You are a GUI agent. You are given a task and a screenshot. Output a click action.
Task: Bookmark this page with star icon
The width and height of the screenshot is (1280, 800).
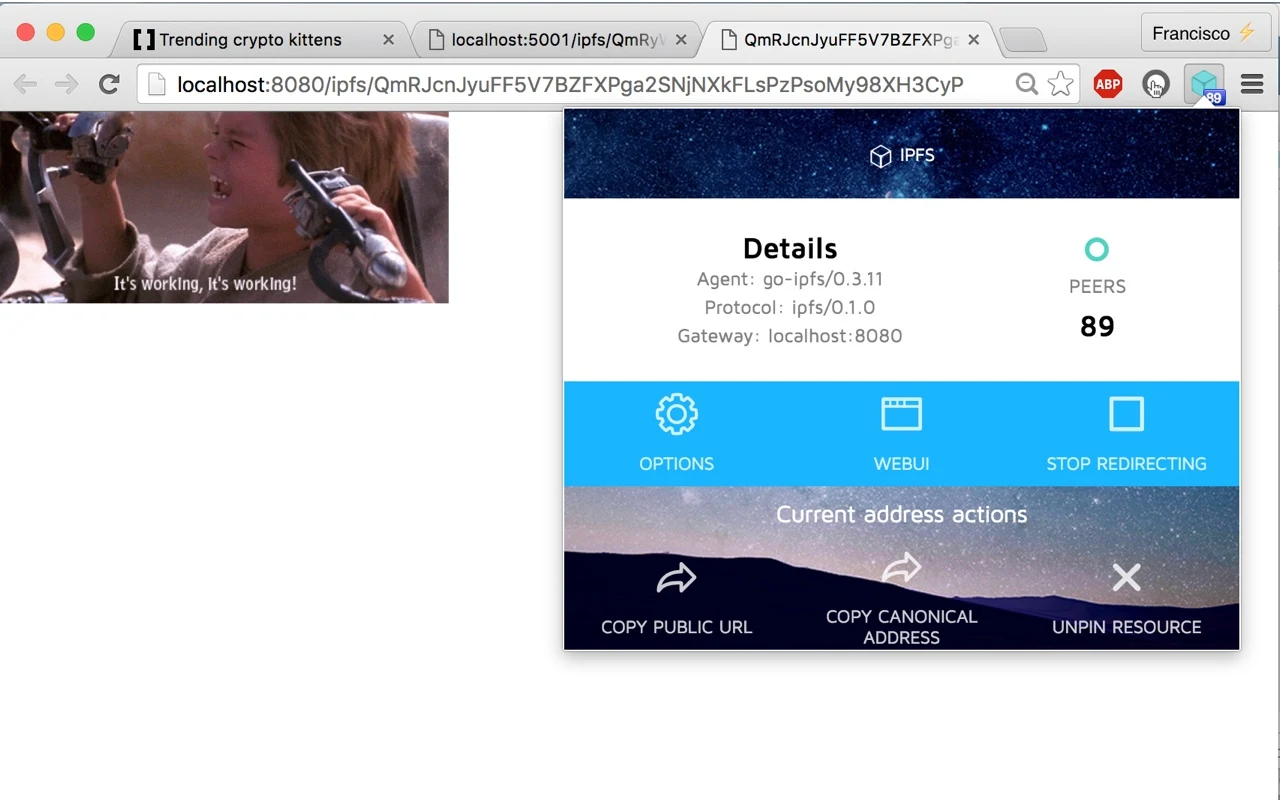coord(1060,84)
